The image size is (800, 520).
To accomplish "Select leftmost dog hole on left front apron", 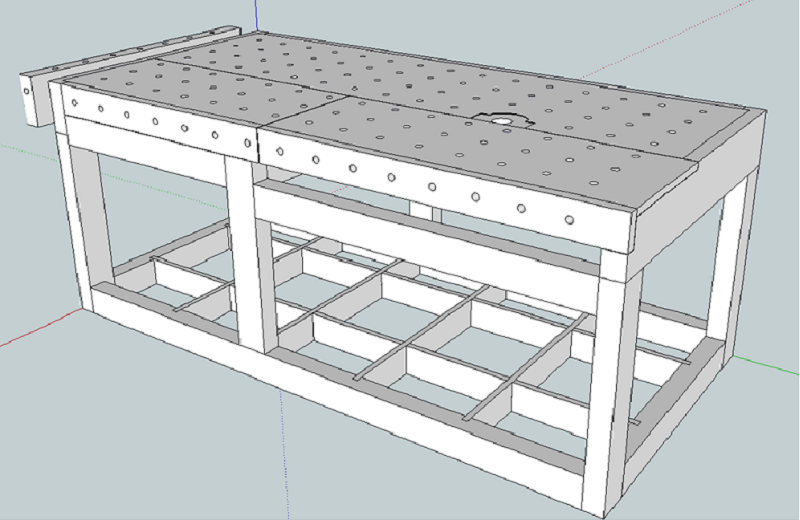I will tap(75, 103).
